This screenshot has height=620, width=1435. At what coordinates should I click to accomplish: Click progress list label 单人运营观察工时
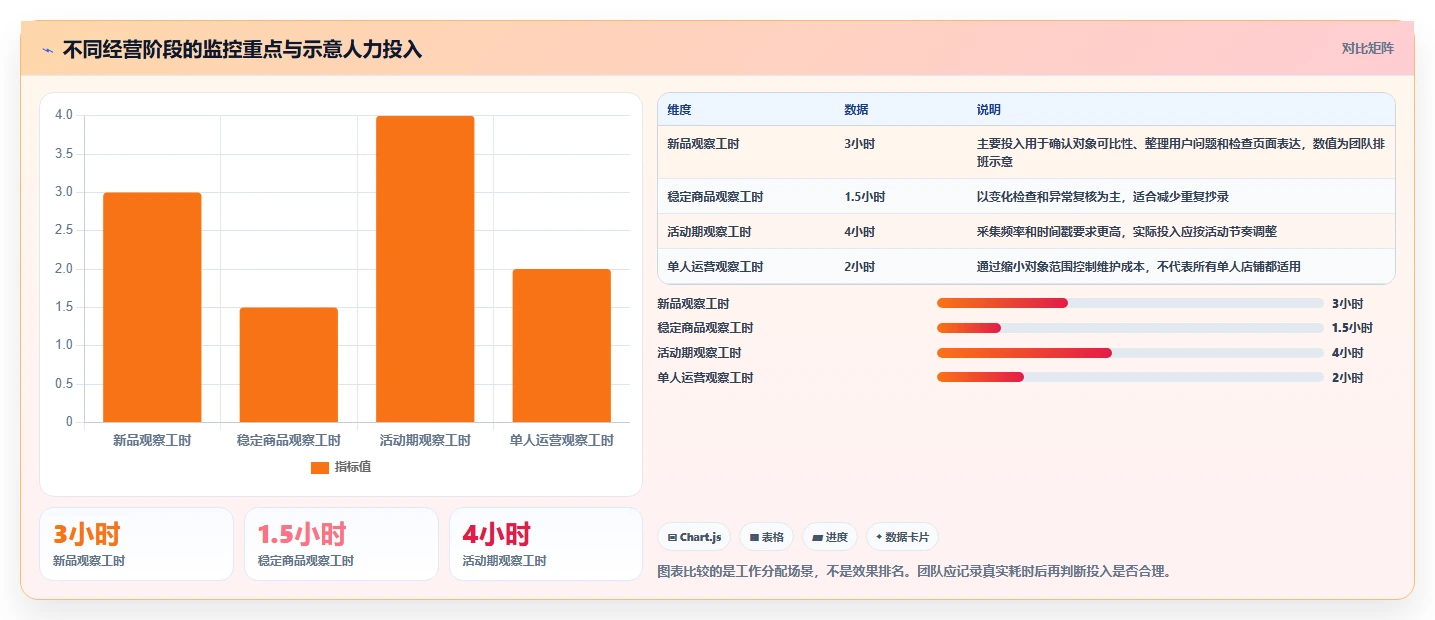[705, 378]
